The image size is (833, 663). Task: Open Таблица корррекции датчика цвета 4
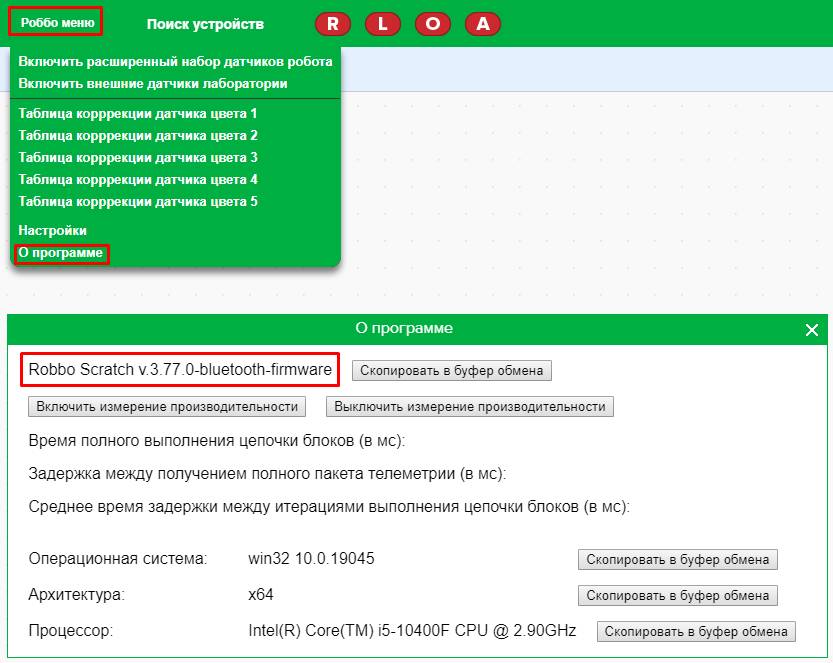(x=138, y=179)
